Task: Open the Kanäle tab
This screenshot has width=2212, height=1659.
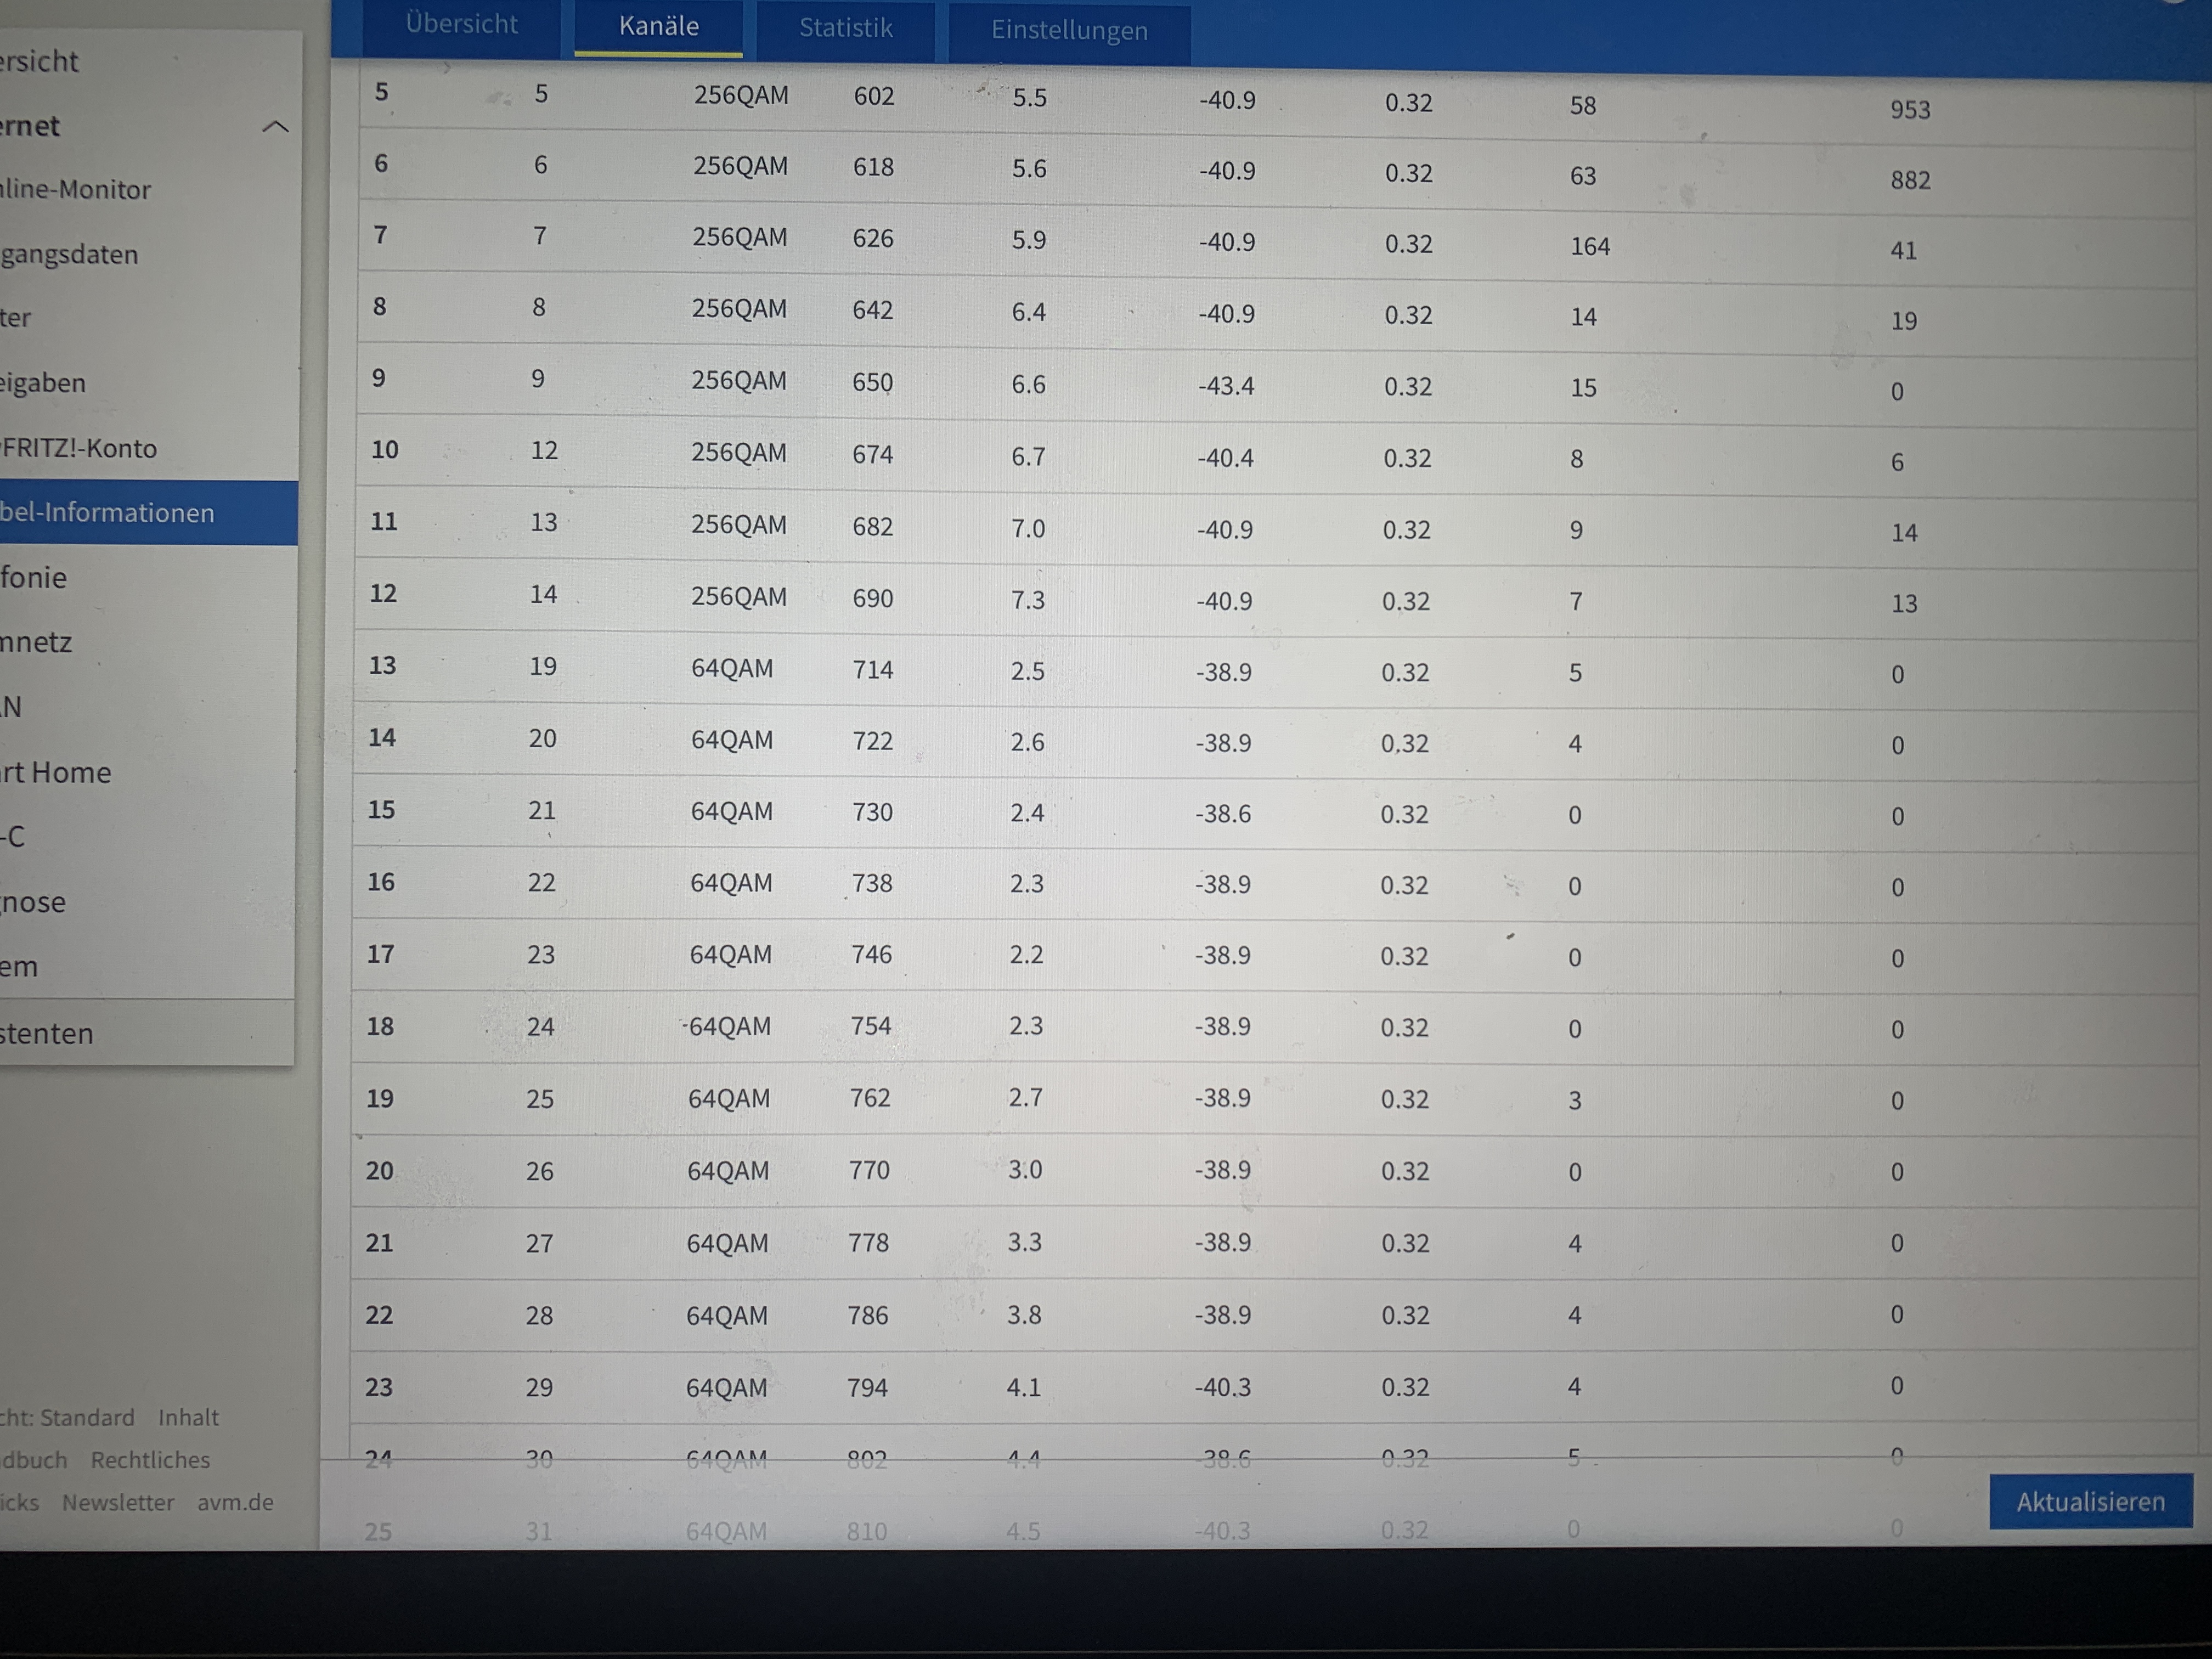Action: click(658, 27)
